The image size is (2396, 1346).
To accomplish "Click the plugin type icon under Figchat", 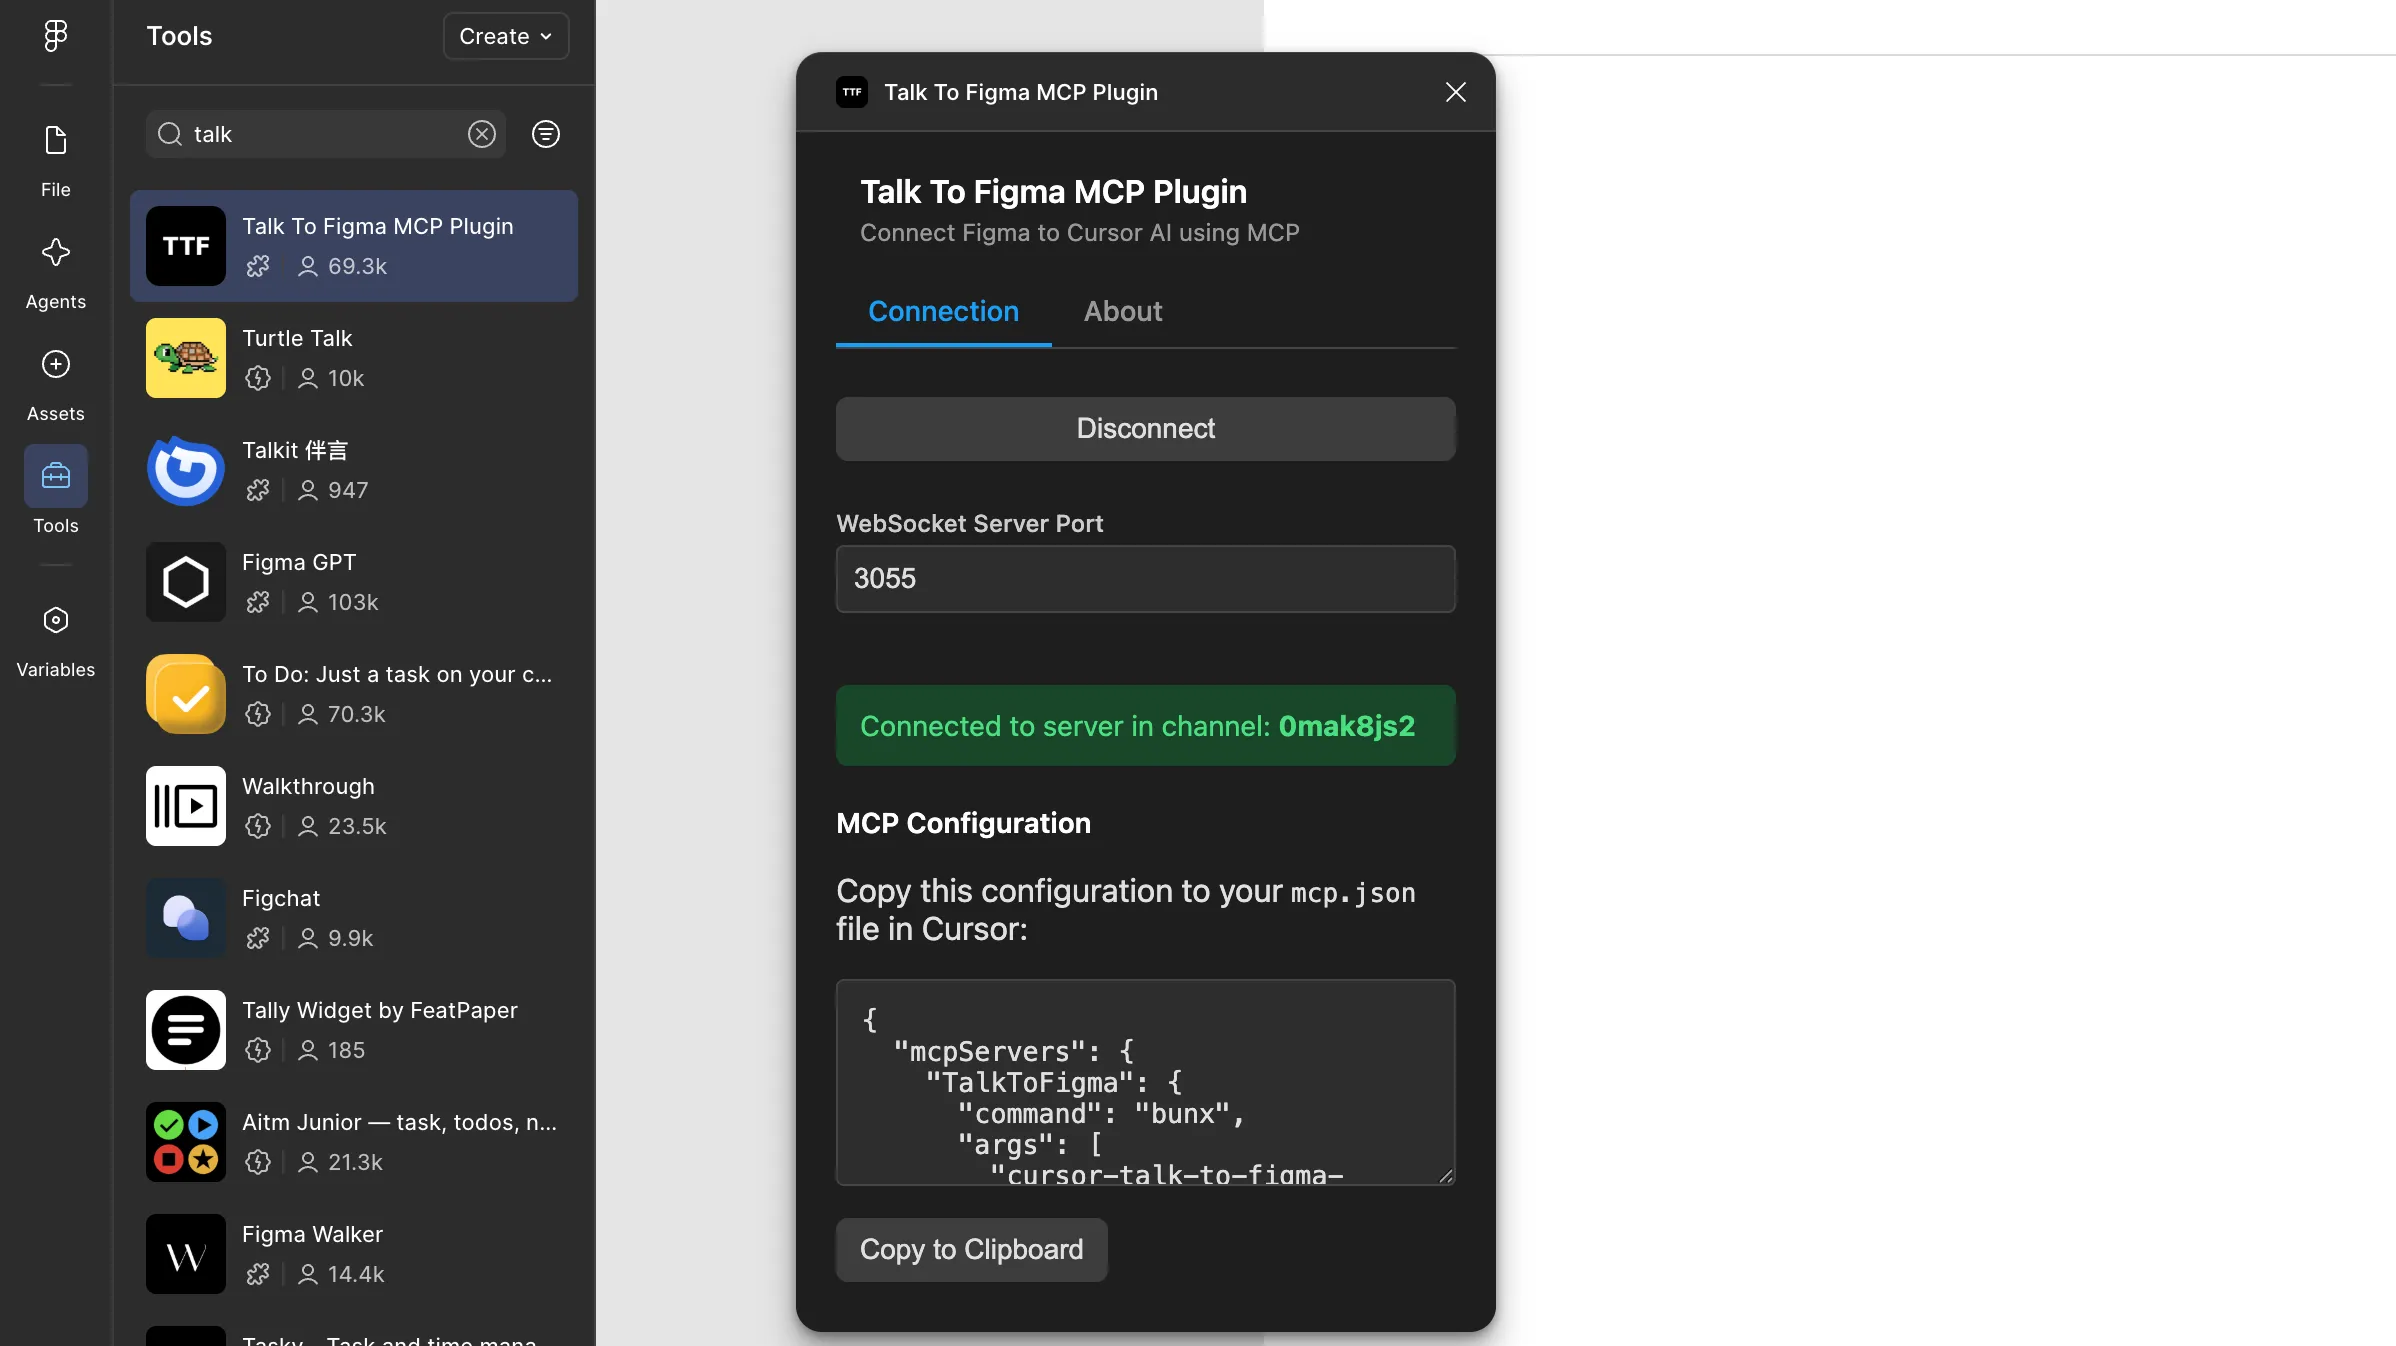I will tap(258, 938).
